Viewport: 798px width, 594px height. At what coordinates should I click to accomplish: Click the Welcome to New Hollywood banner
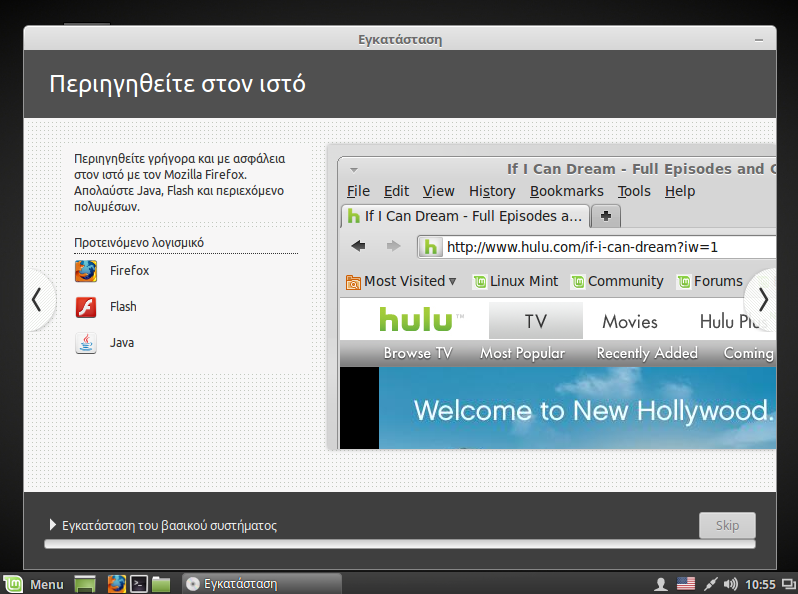pyautogui.click(x=578, y=408)
